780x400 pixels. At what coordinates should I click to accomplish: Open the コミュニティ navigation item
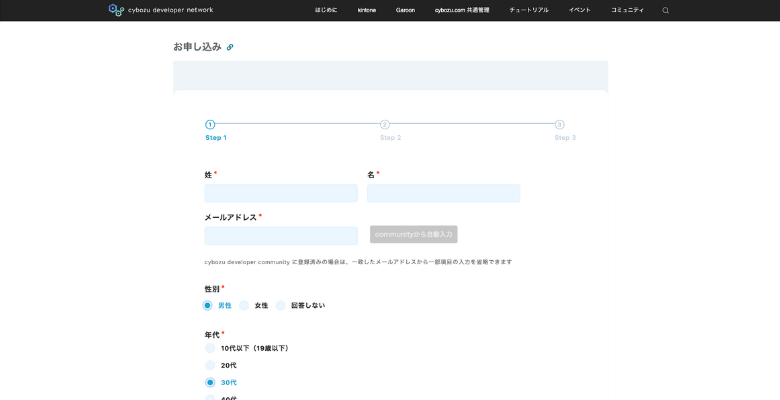(x=627, y=10)
